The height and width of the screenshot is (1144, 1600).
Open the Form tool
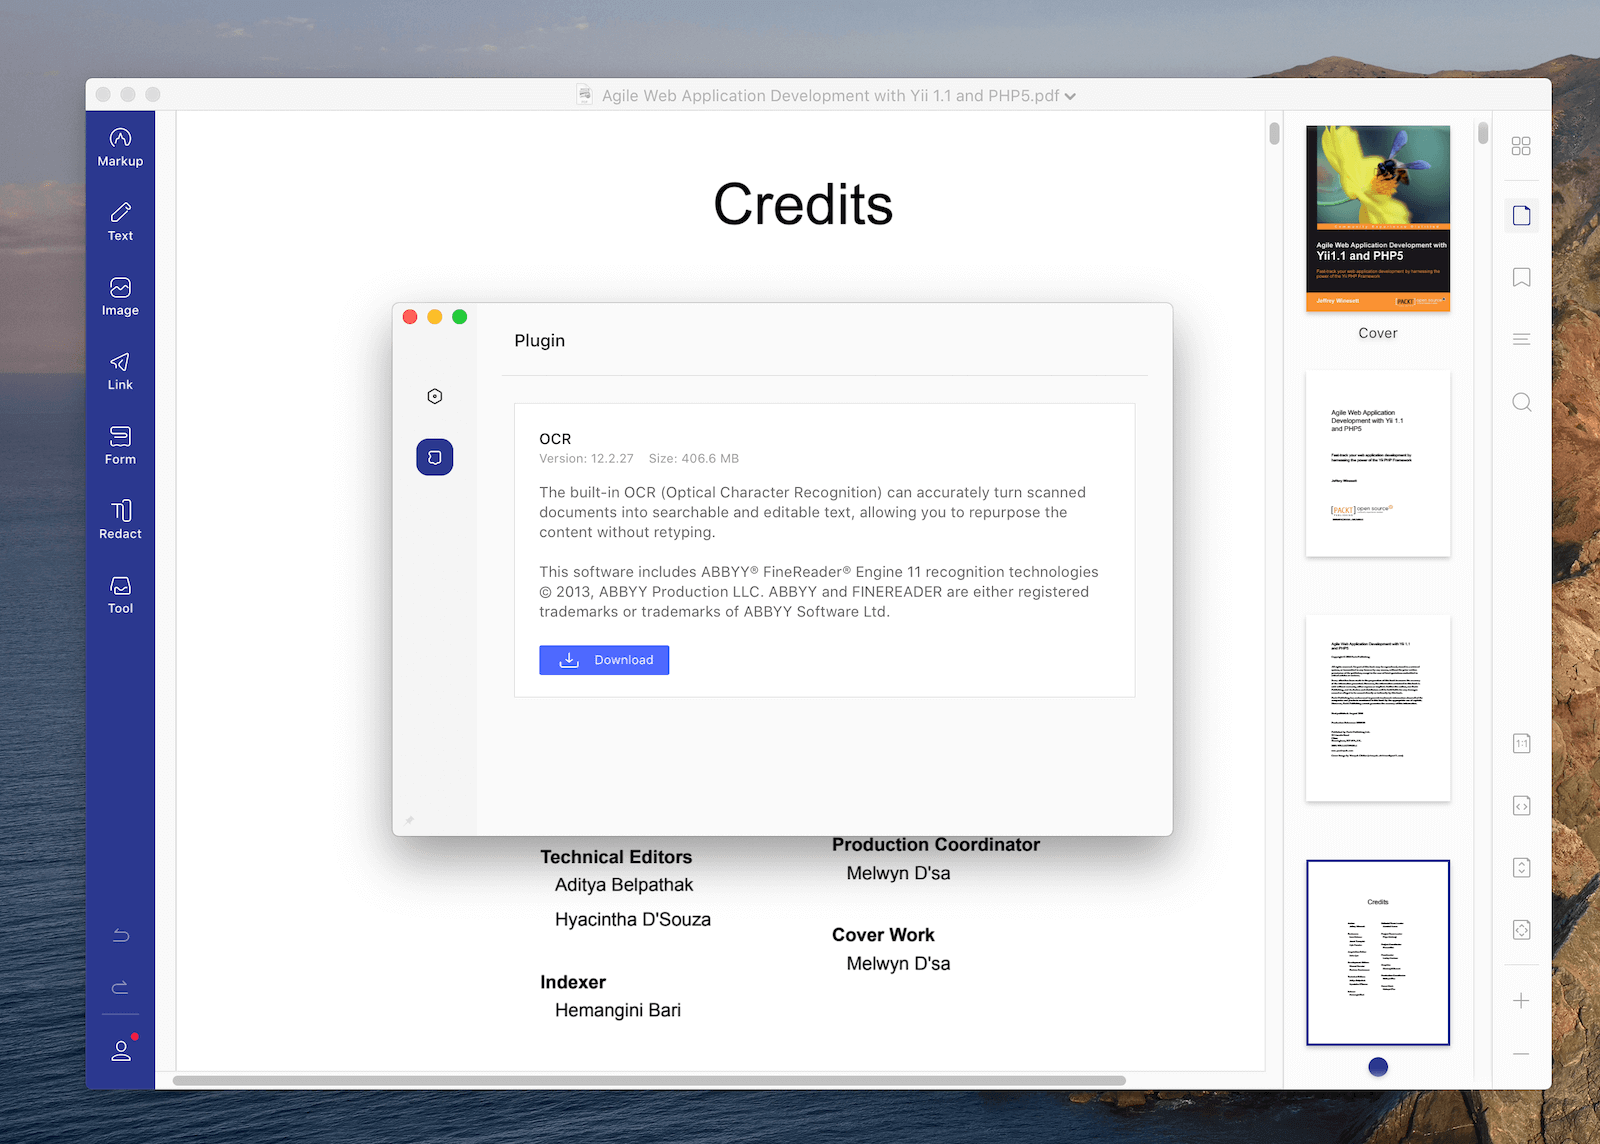(x=120, y=446)
